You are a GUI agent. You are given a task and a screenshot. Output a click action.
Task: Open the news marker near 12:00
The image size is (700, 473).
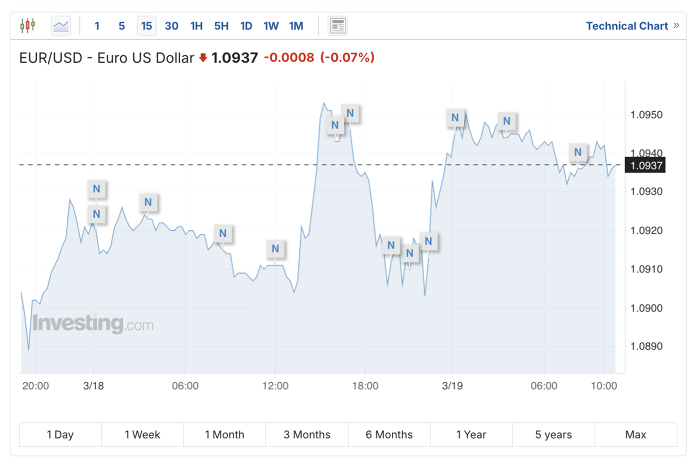click(x=275, y=249)
